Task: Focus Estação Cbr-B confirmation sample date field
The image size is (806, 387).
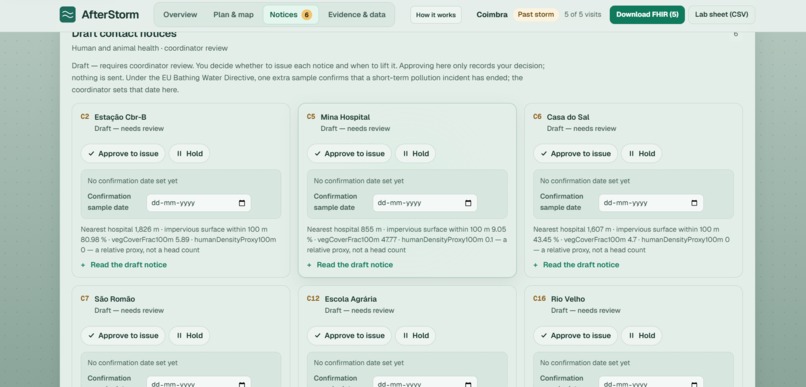Action: tap(199, 203)
